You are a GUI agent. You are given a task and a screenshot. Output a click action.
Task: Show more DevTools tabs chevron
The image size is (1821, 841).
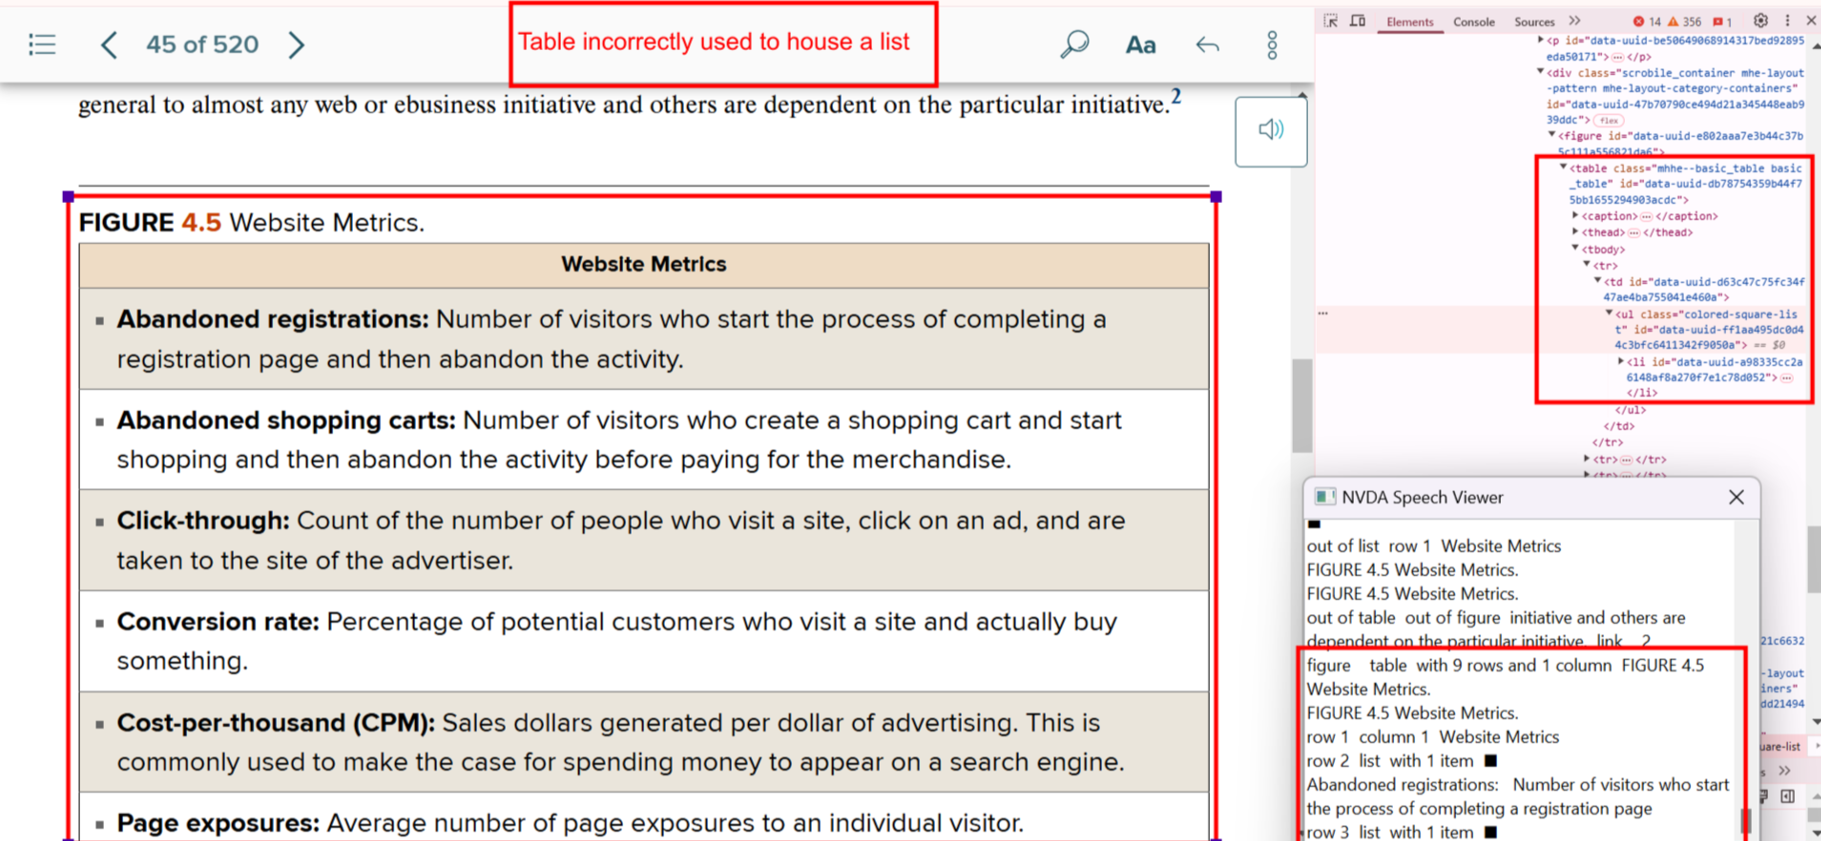(x=1575, y=21)
